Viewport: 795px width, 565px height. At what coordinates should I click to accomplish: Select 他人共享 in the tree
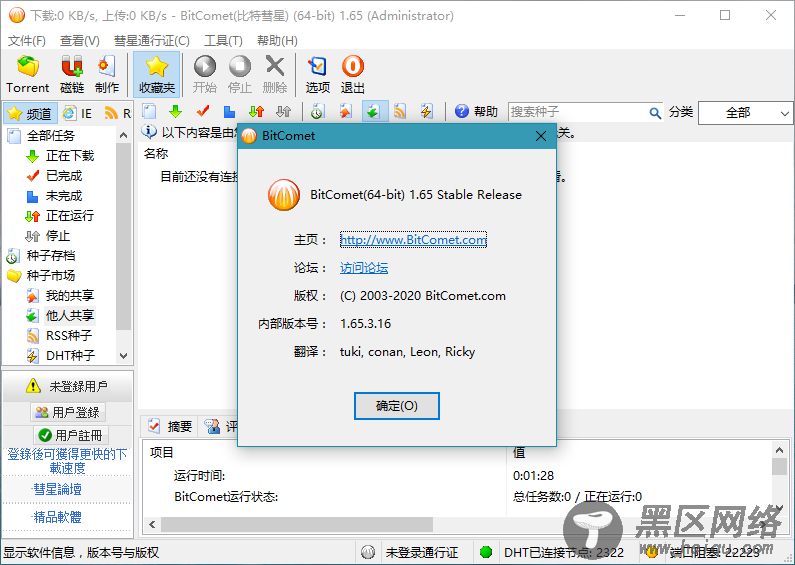pos(70,315)
